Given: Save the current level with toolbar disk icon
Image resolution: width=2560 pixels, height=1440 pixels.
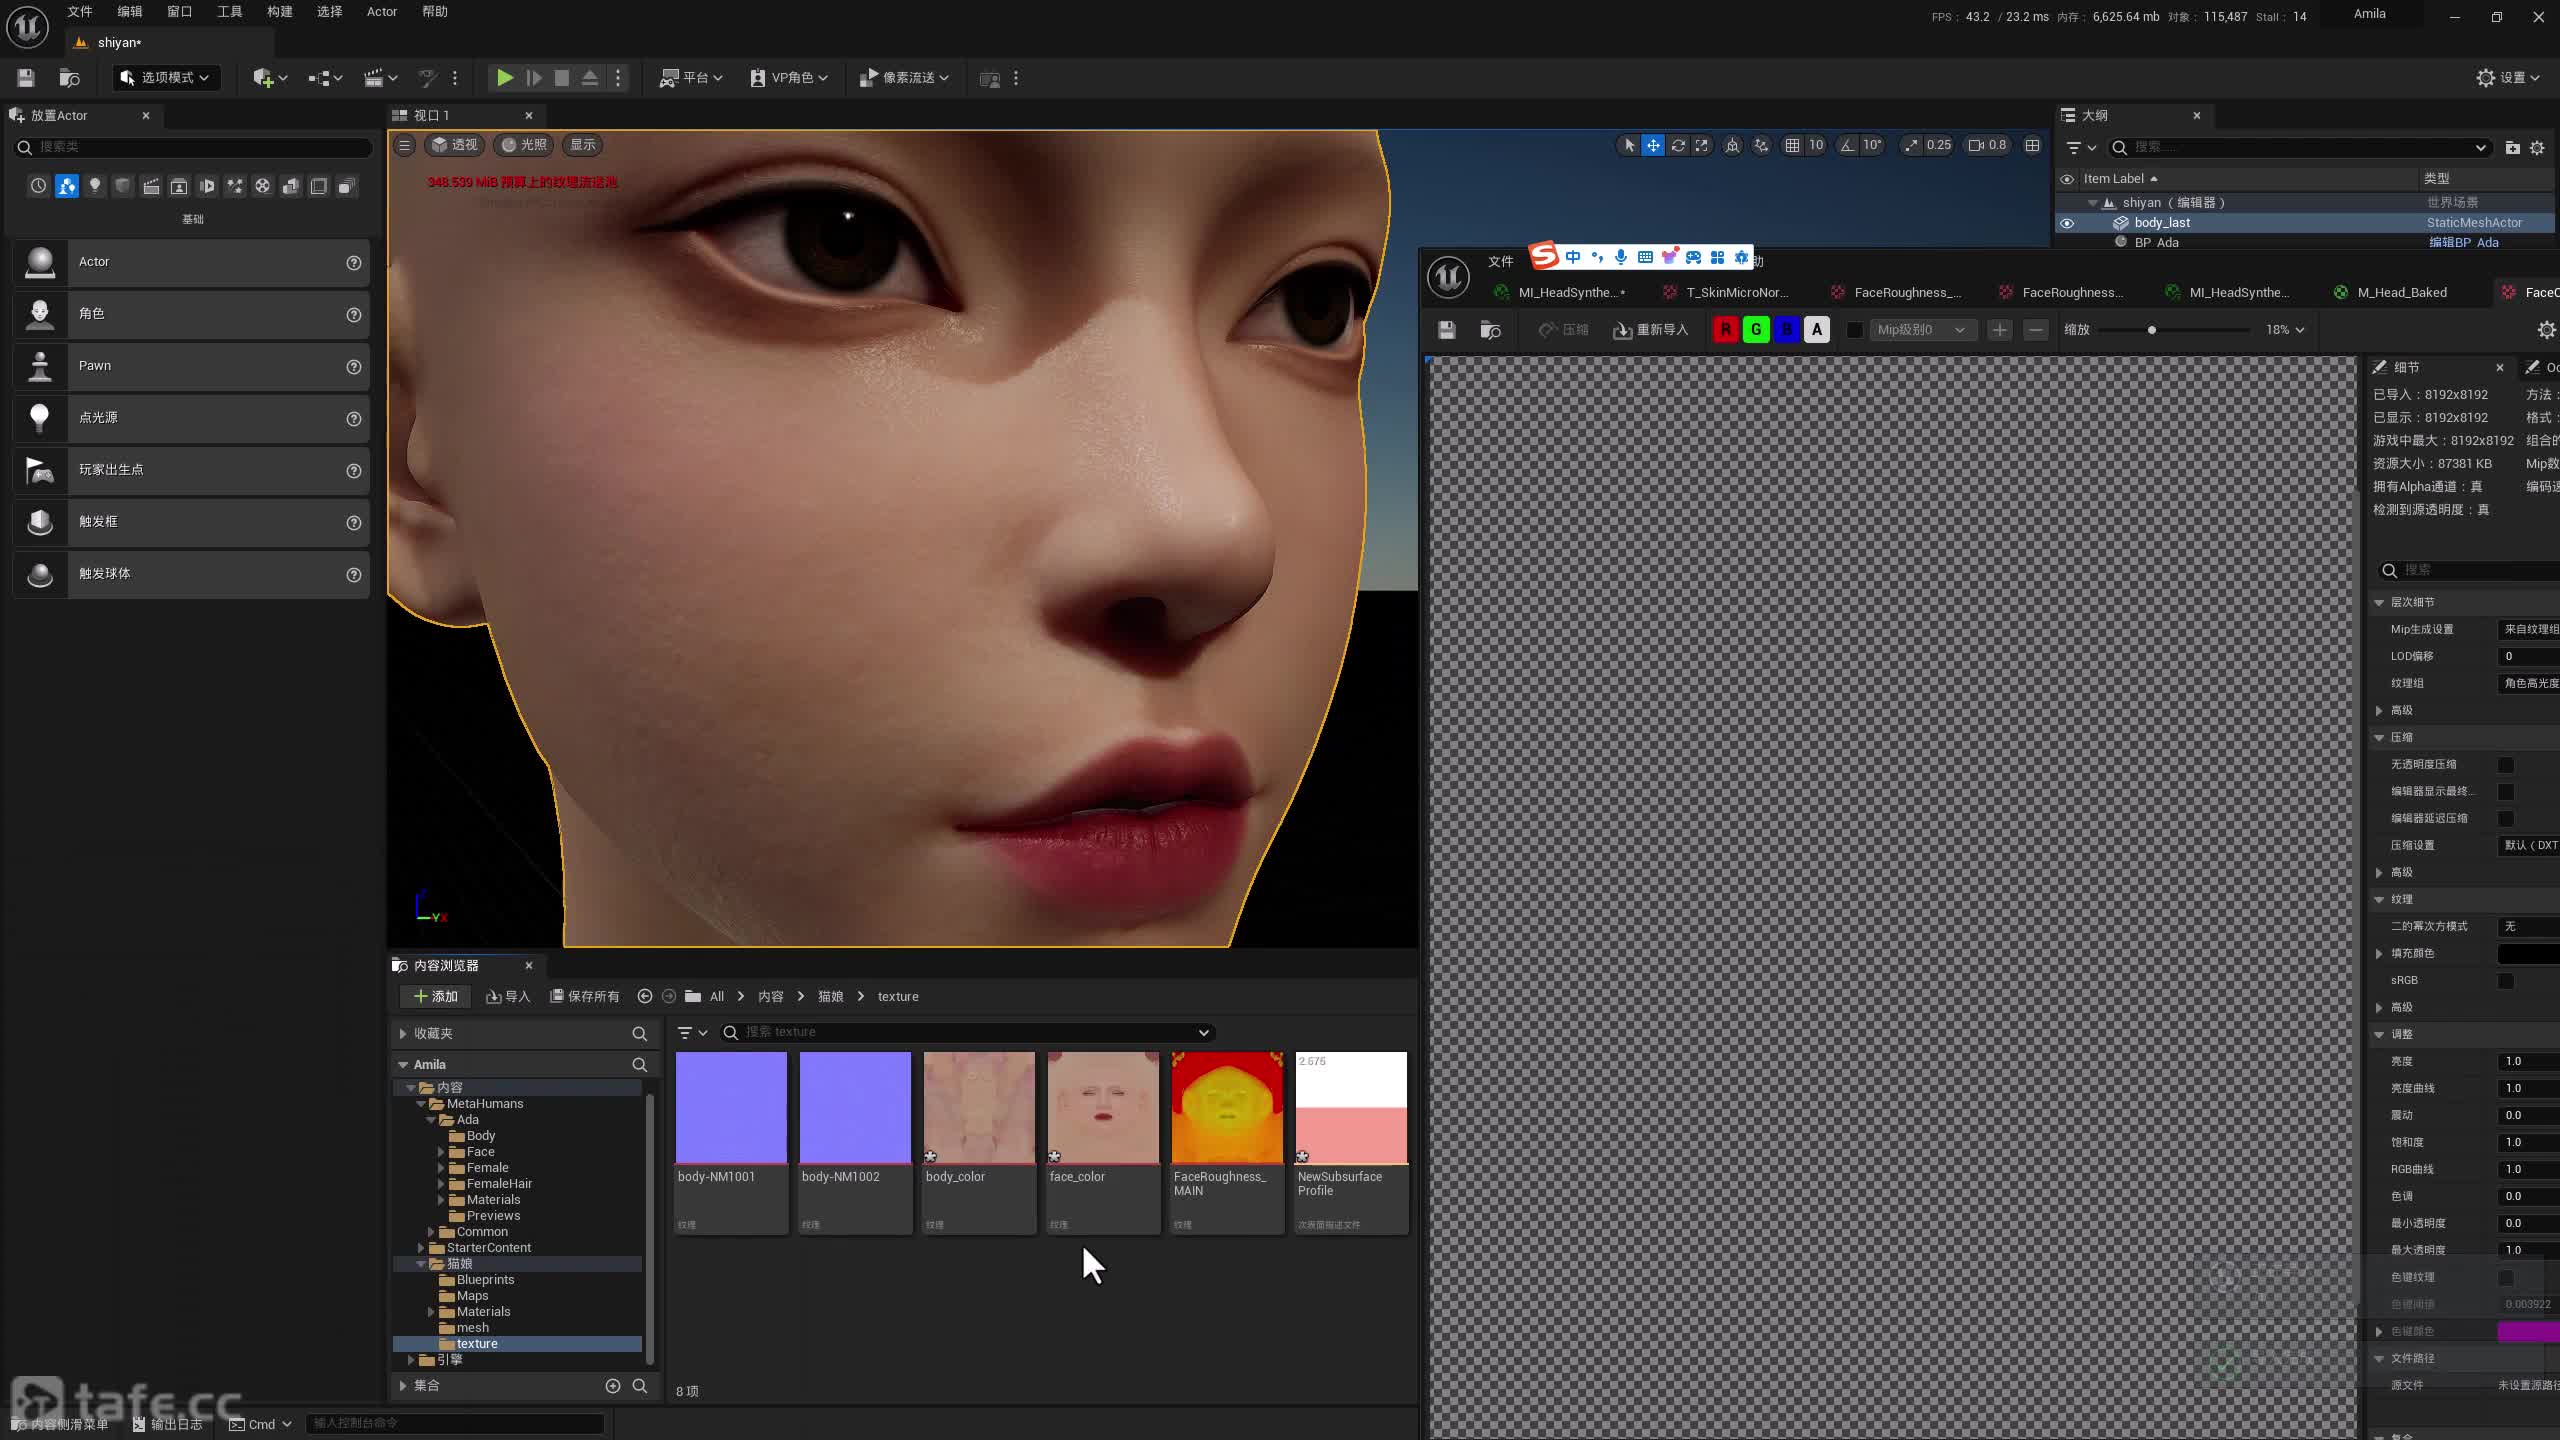Looking at the screenshot, I should [x=26, y=77].
